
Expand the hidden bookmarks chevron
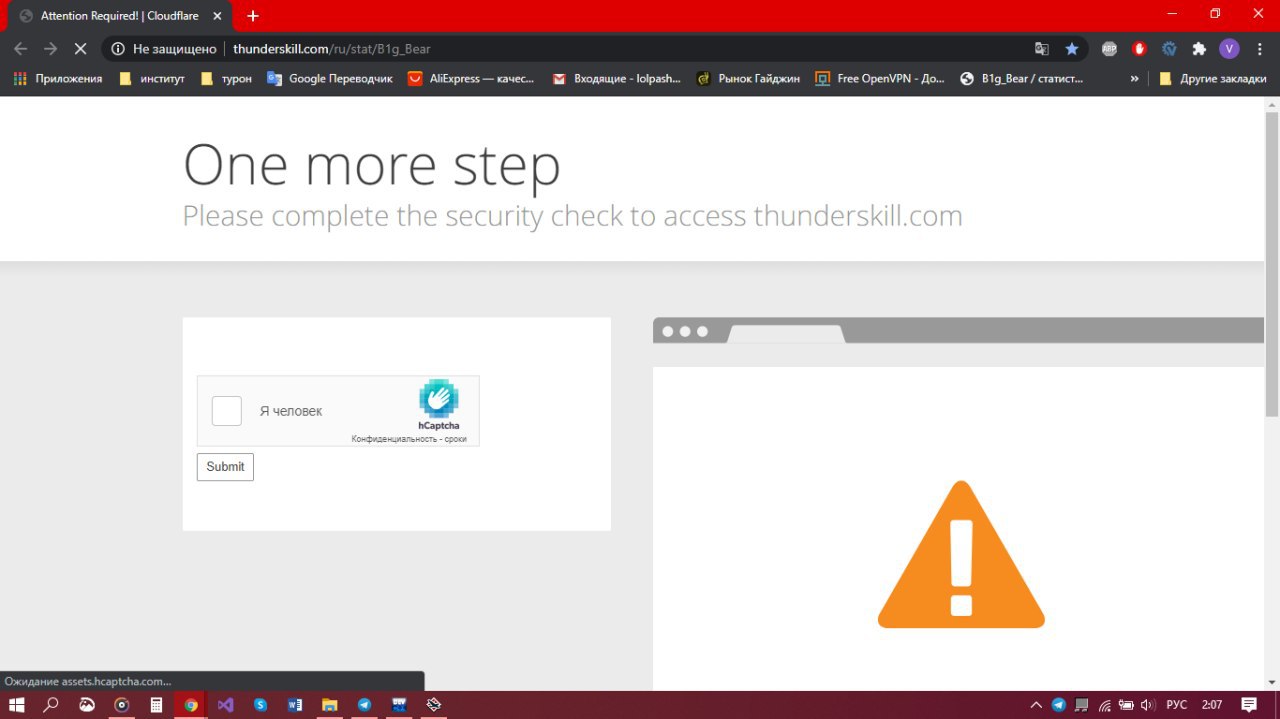[1134, 78]
